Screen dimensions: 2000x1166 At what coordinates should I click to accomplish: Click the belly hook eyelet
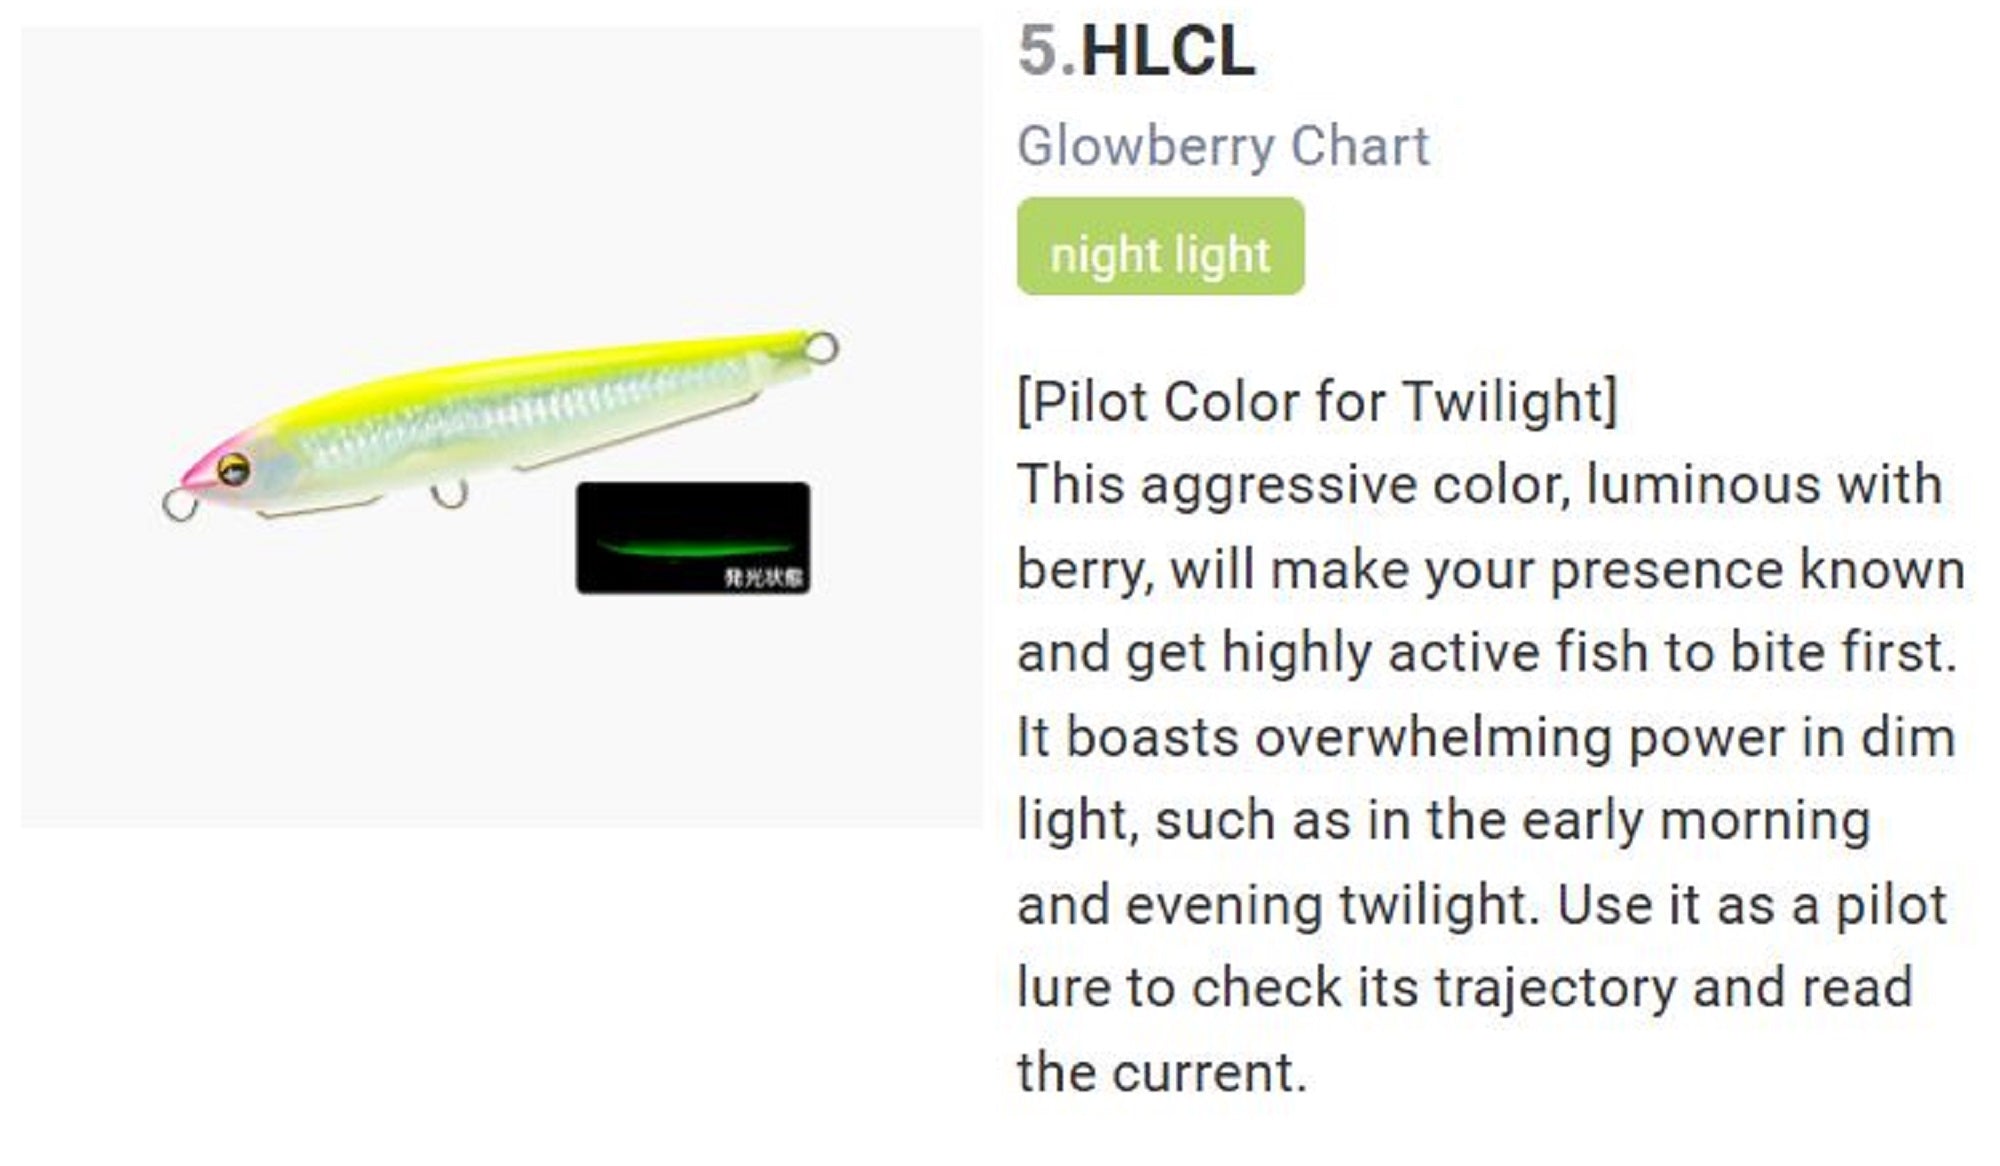click(449, 493)
